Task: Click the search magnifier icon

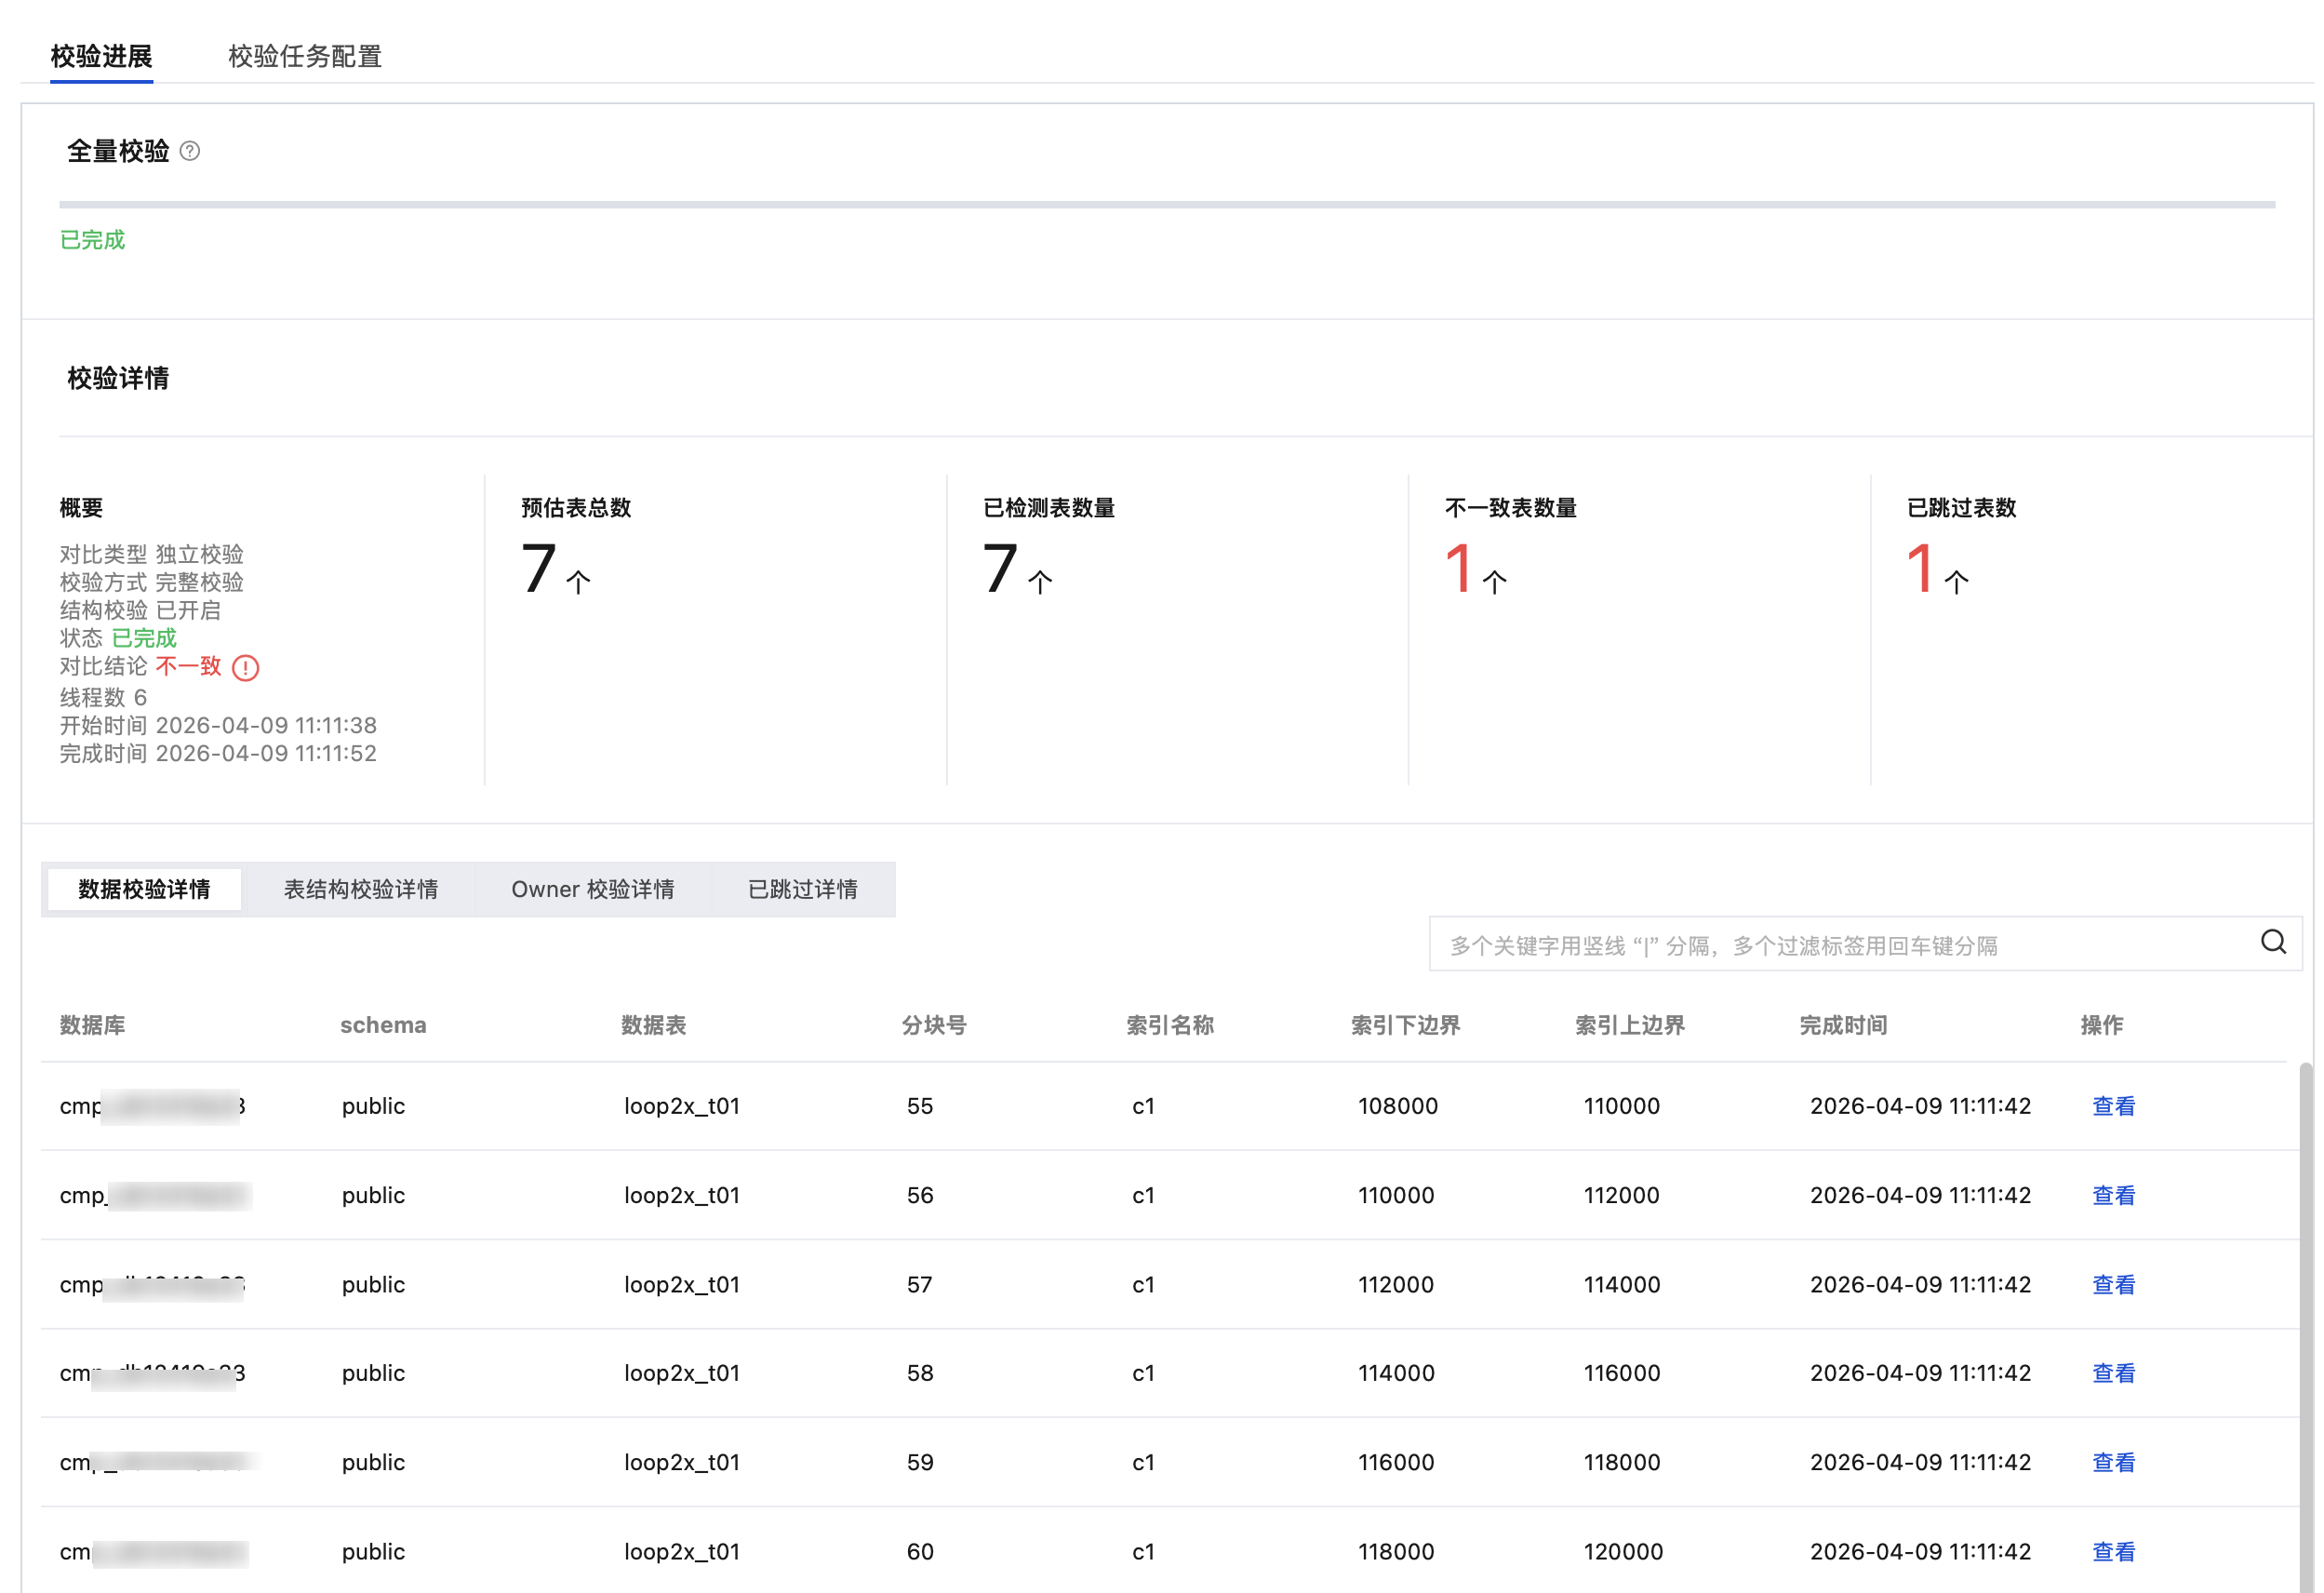Action: click(2272, 942)
